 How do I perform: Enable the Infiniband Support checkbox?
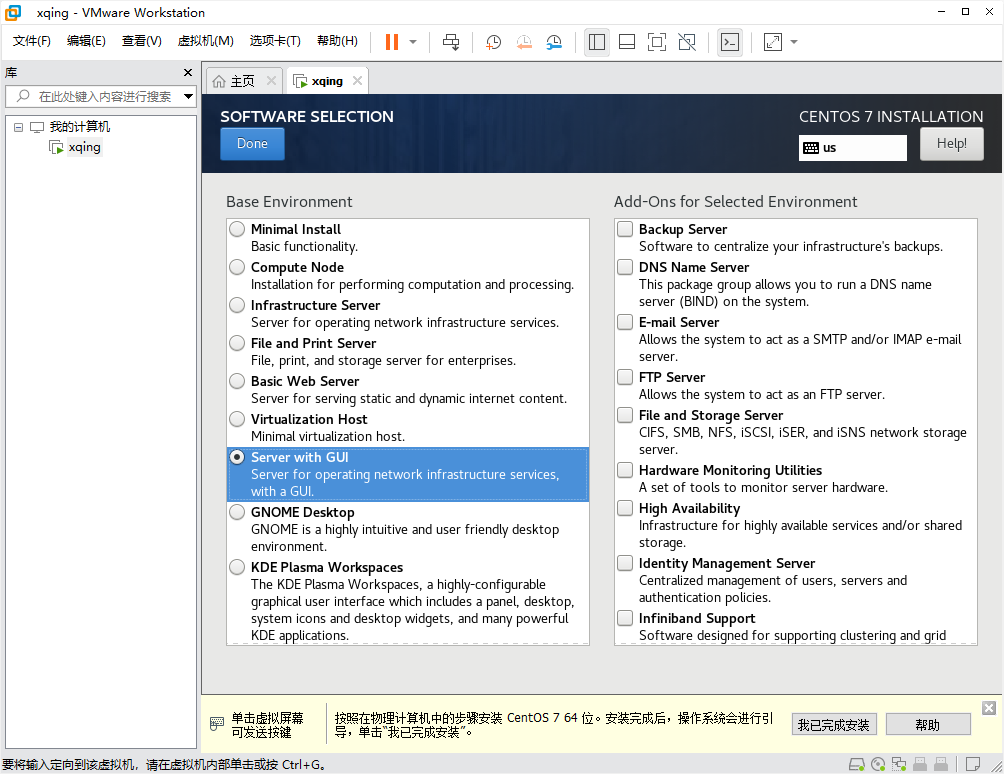click(x=625, y=618)
